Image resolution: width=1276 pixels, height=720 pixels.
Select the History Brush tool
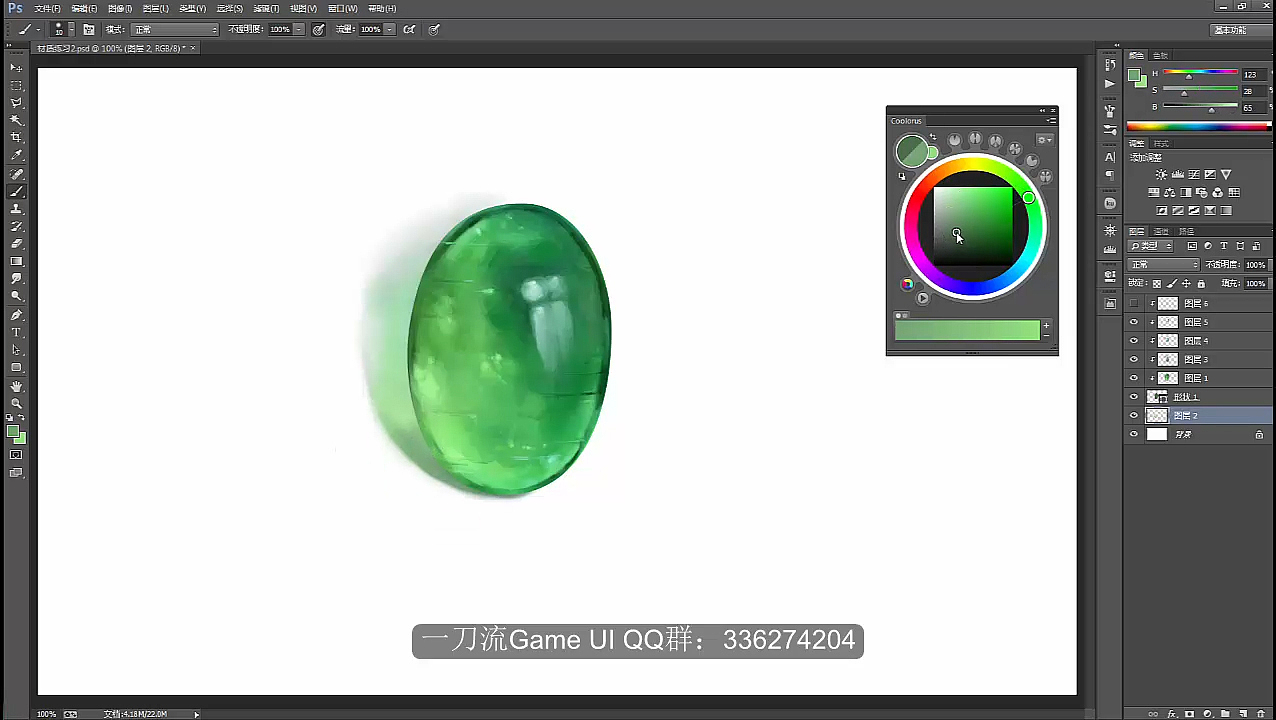point(16,227)
